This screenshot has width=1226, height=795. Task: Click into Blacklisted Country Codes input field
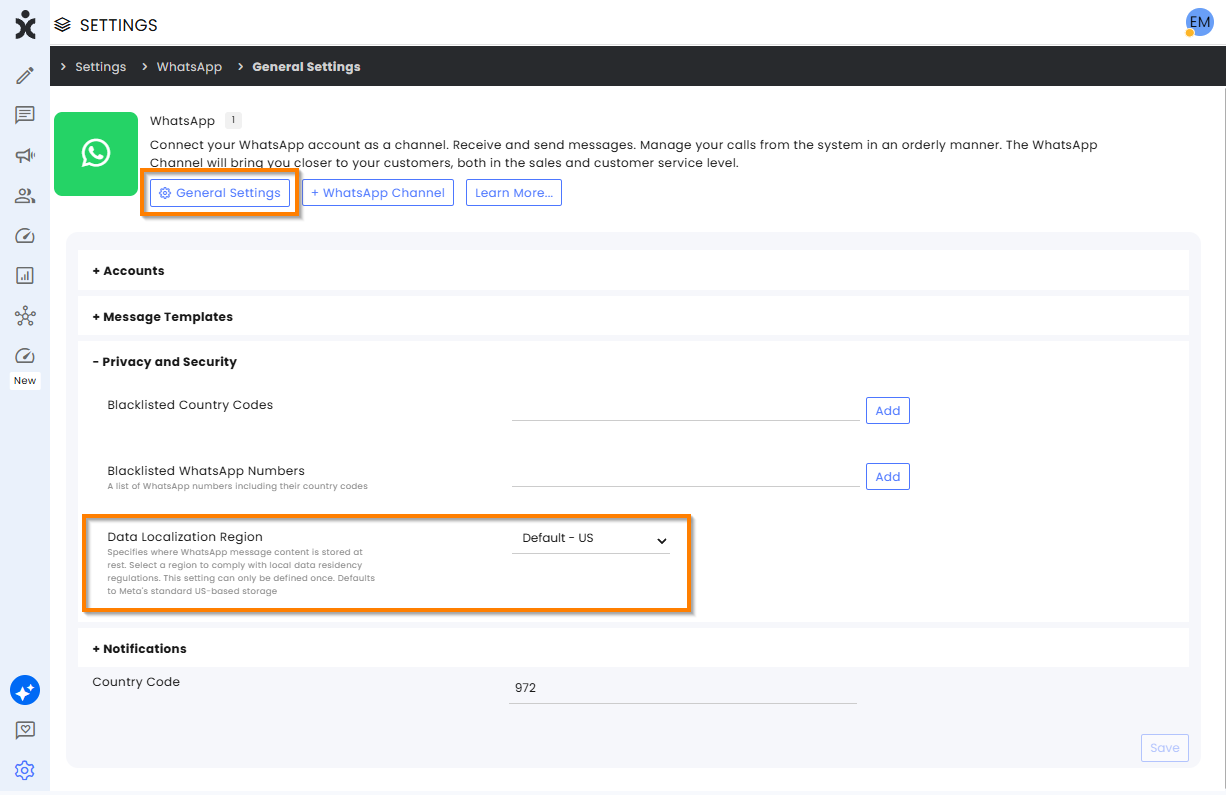(685, 410)
